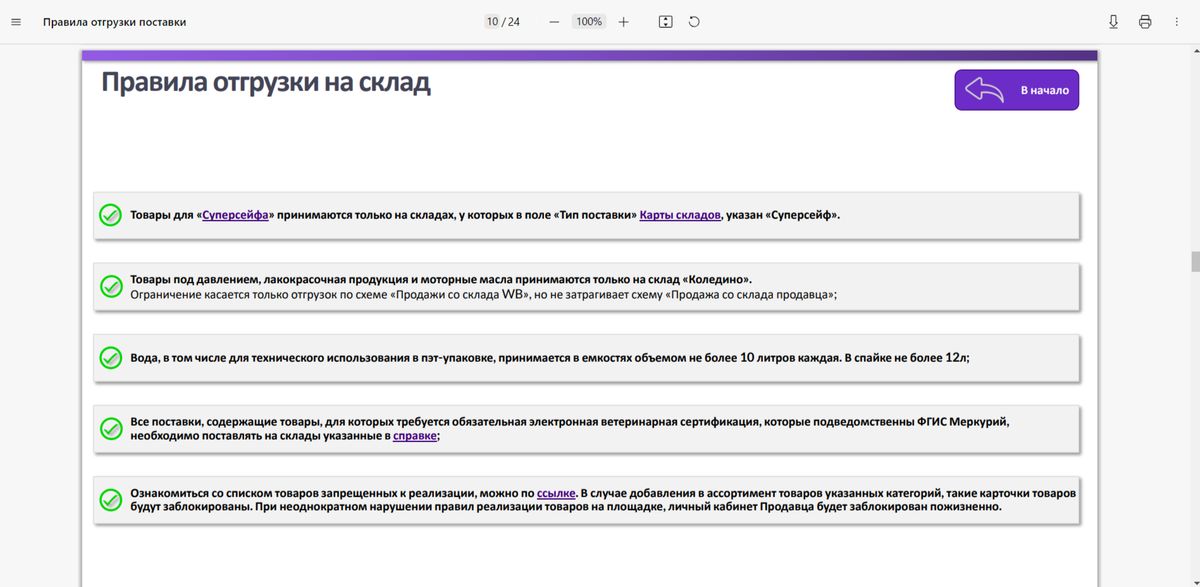
Task: Open the PDF sidebar menu icon
Action: 15,22
